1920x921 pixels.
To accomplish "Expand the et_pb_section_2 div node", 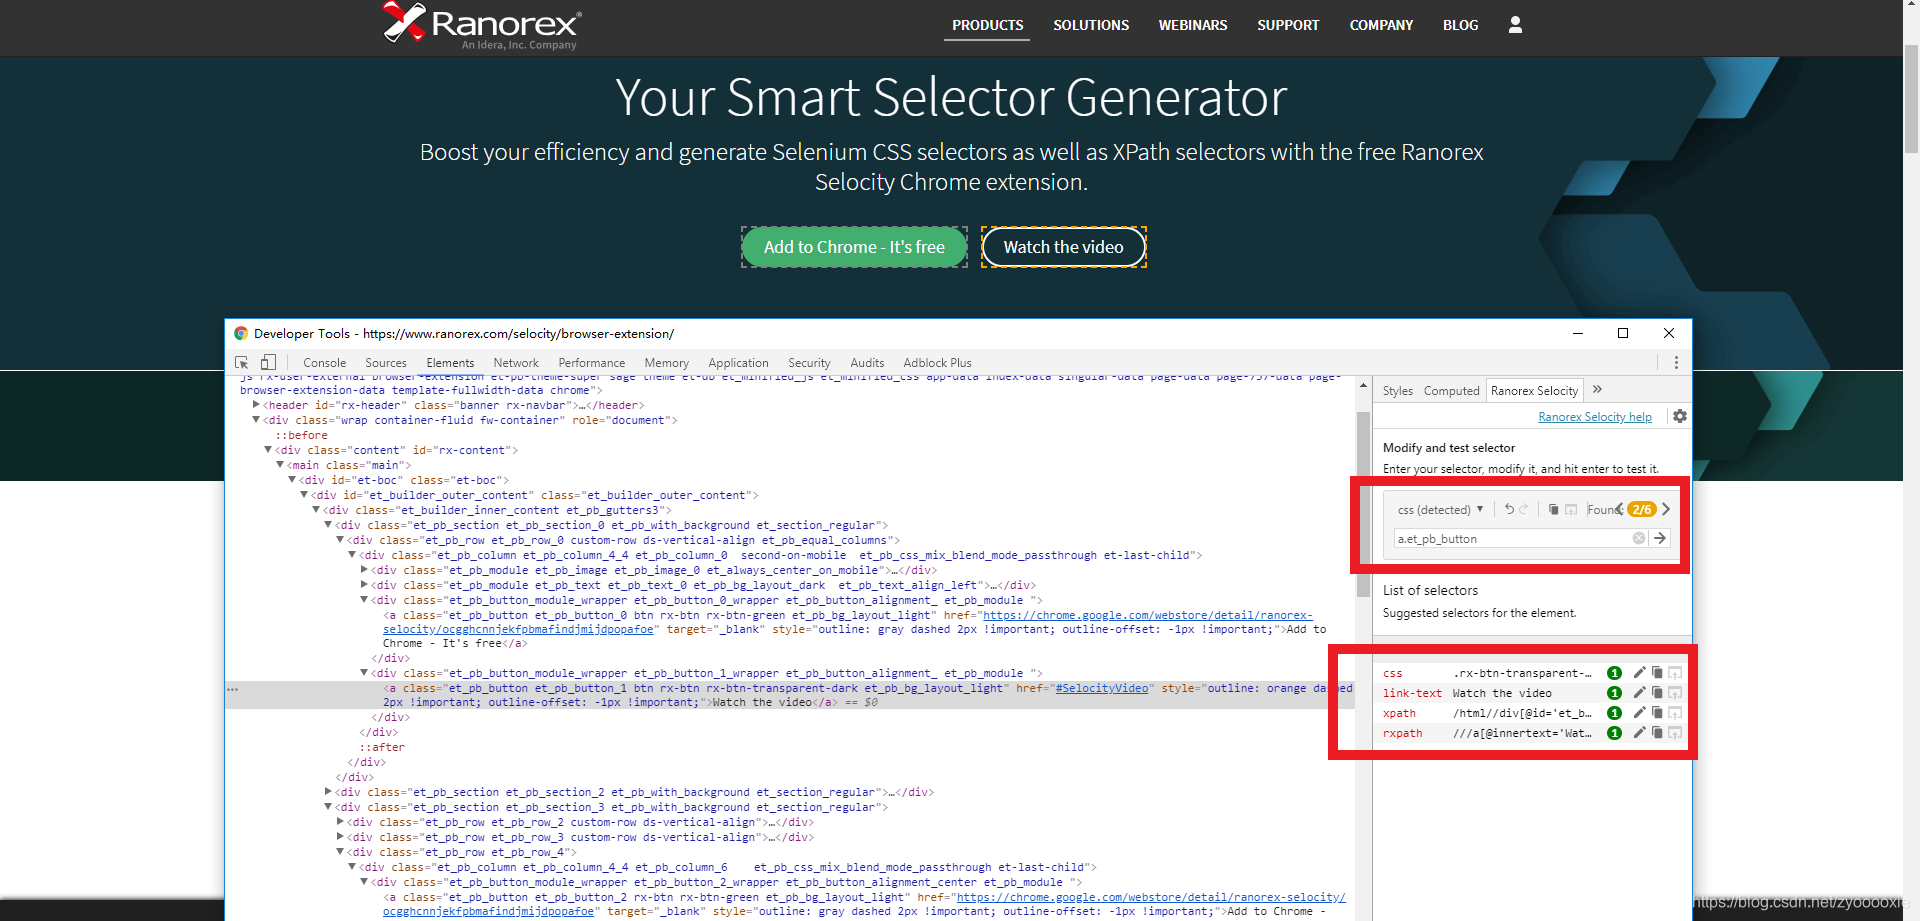I will click(329, 792).
